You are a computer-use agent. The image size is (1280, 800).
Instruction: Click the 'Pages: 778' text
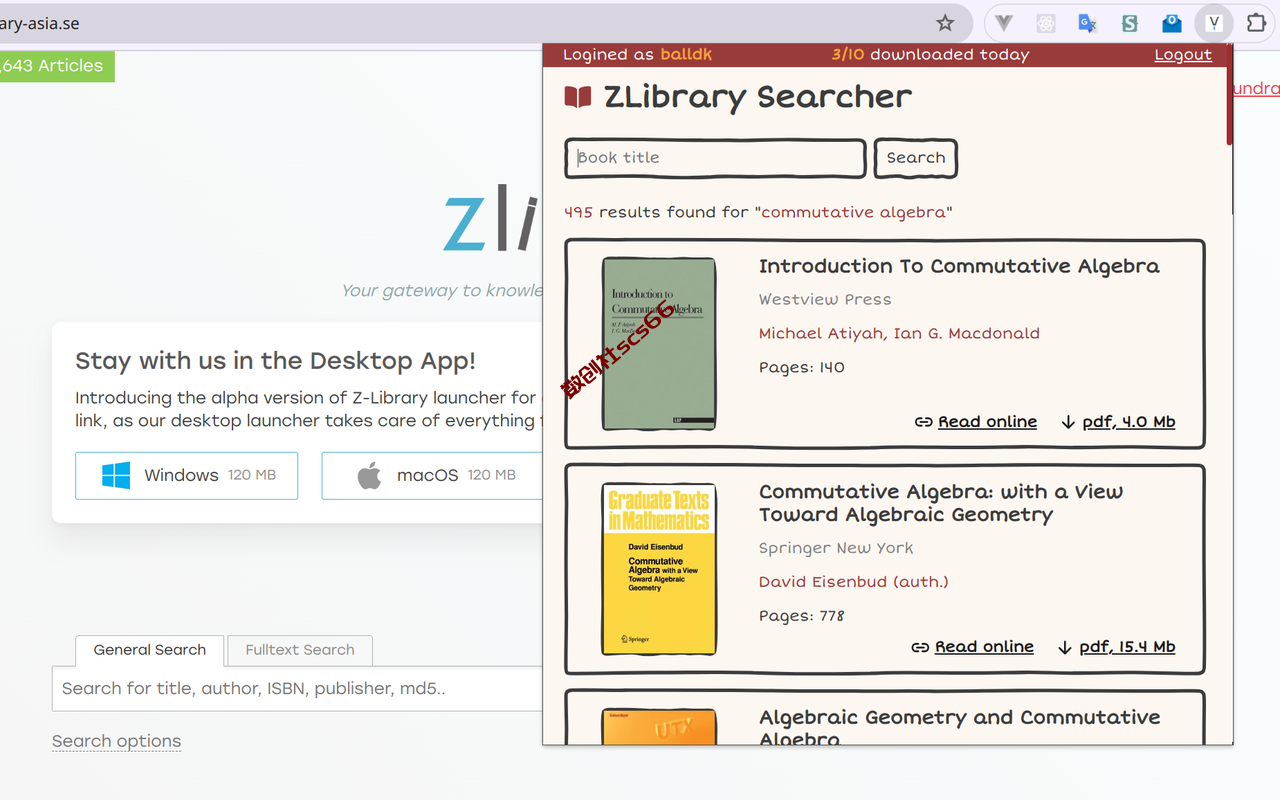pyautogui.click(x=802, y=616)
